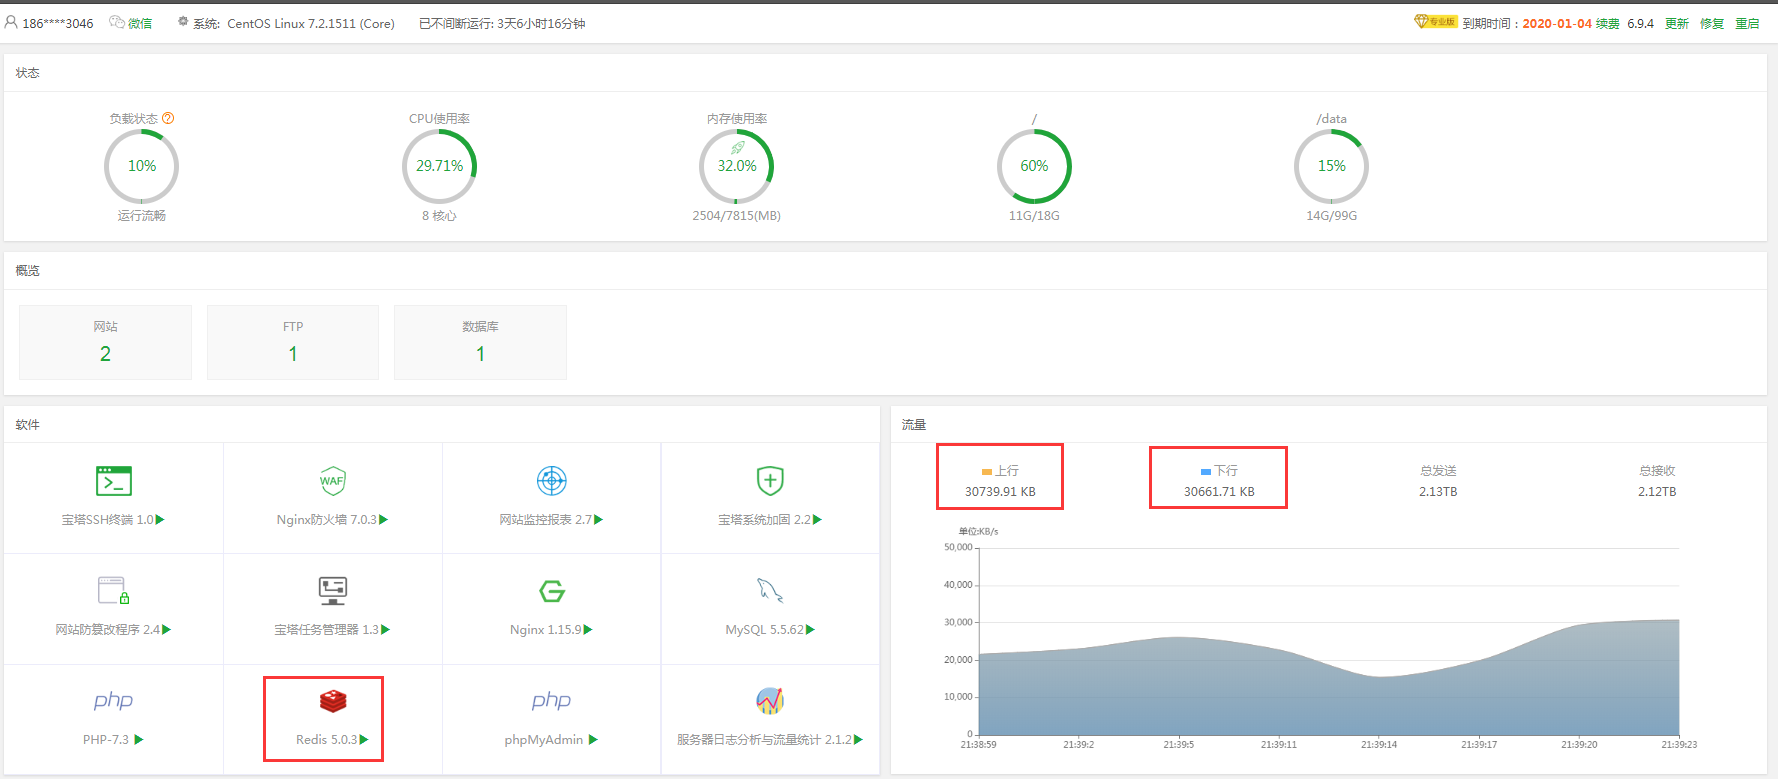Click the phpMyAdmin php logo icon
The height and width of the screenshot is (779, 1778).
(551, 701)
